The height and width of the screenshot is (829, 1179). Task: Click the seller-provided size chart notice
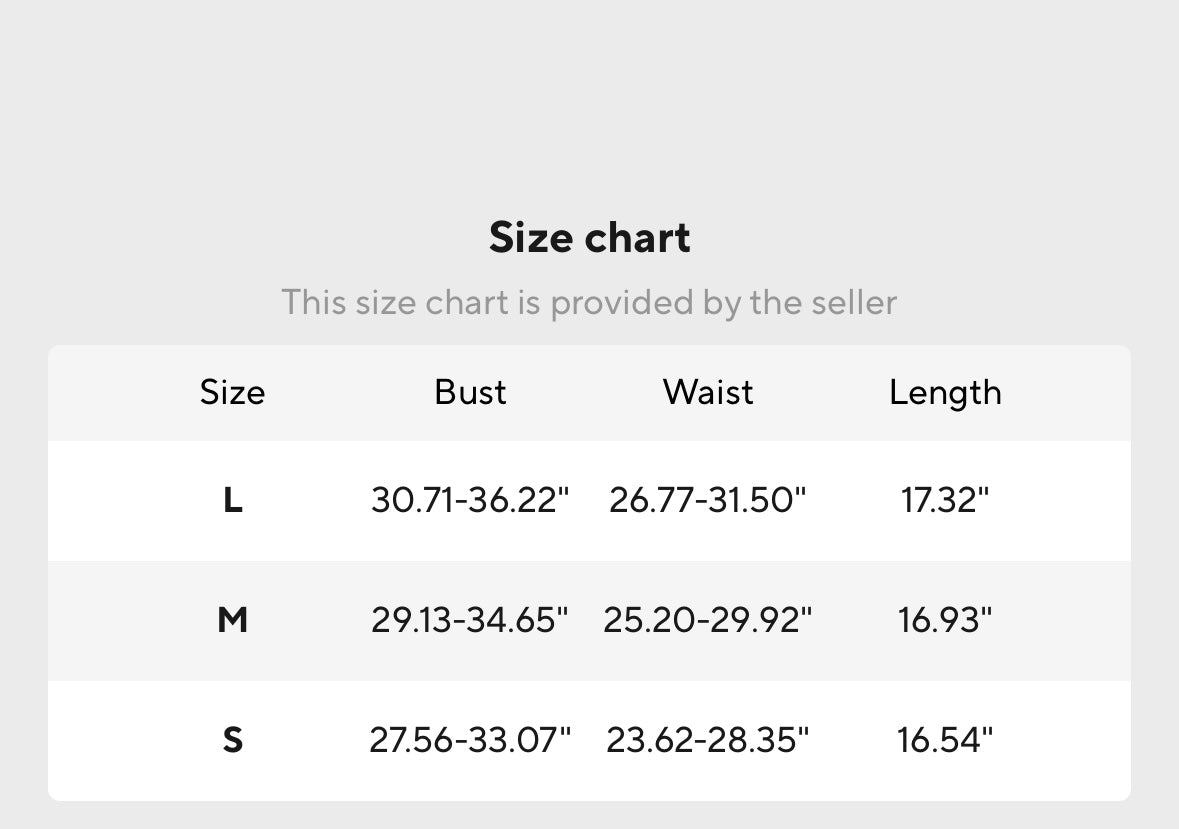[x=589, y=302]
